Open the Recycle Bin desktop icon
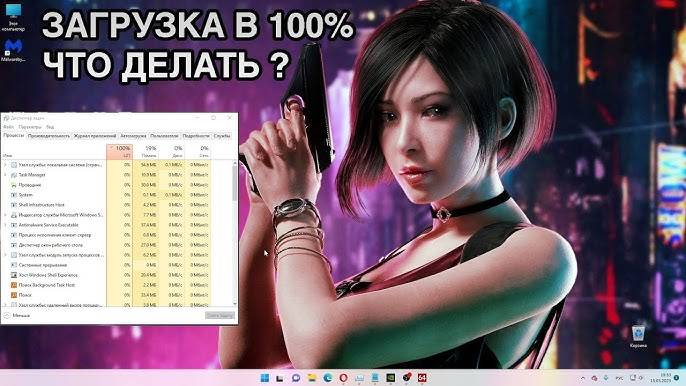 pos(638,337)
